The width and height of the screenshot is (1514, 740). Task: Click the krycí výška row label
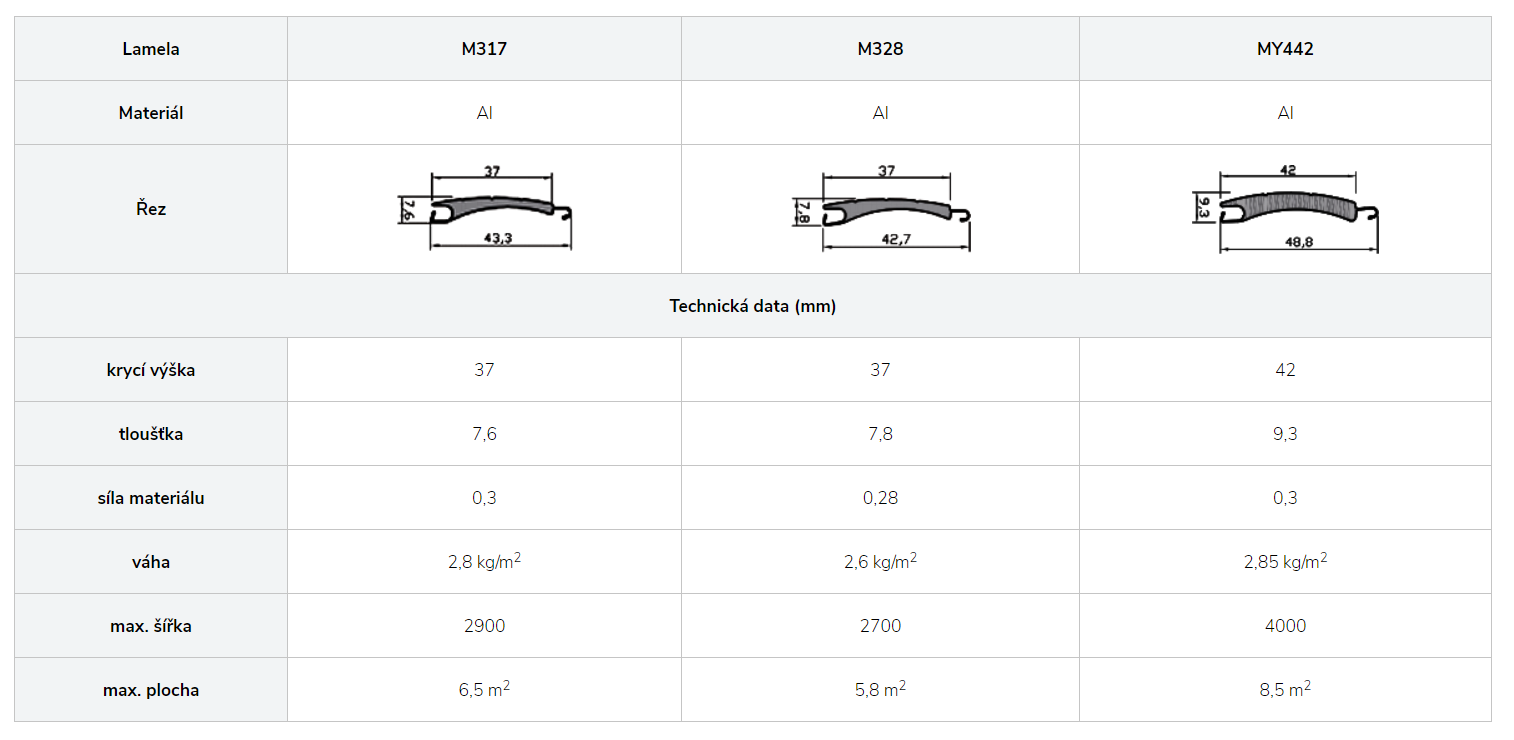point(151,370)
